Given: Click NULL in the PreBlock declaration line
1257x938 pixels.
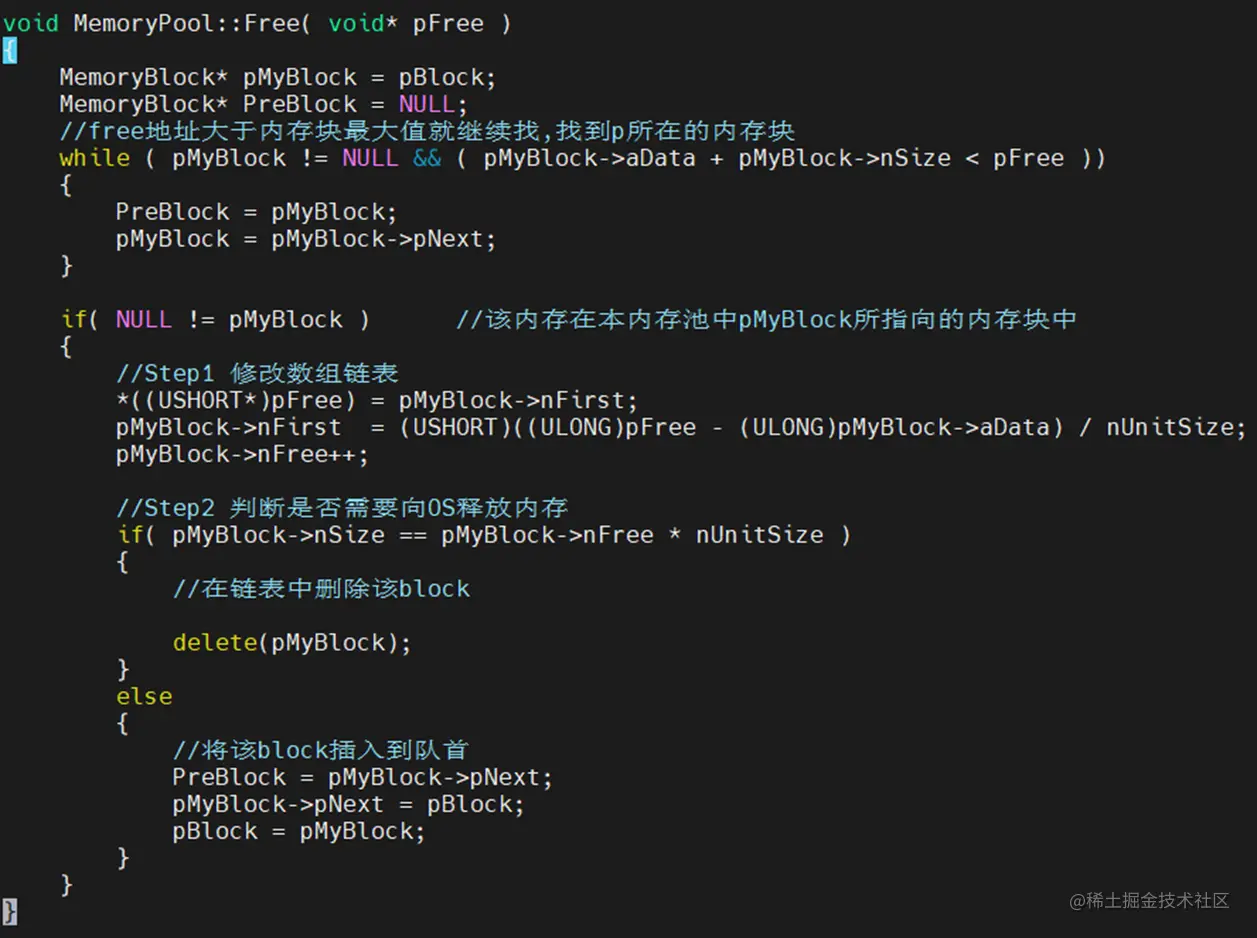Looking at the screenshot, I should [x=426, y=104].
